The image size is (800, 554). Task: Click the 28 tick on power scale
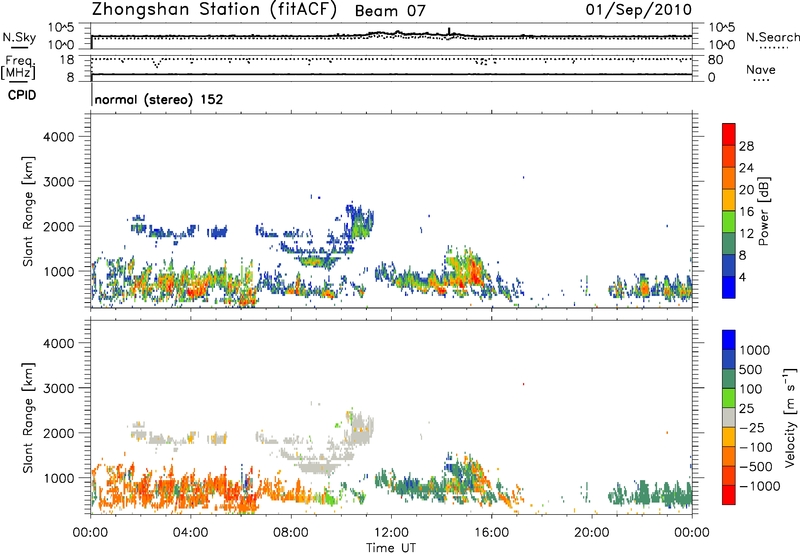[746, 146]
